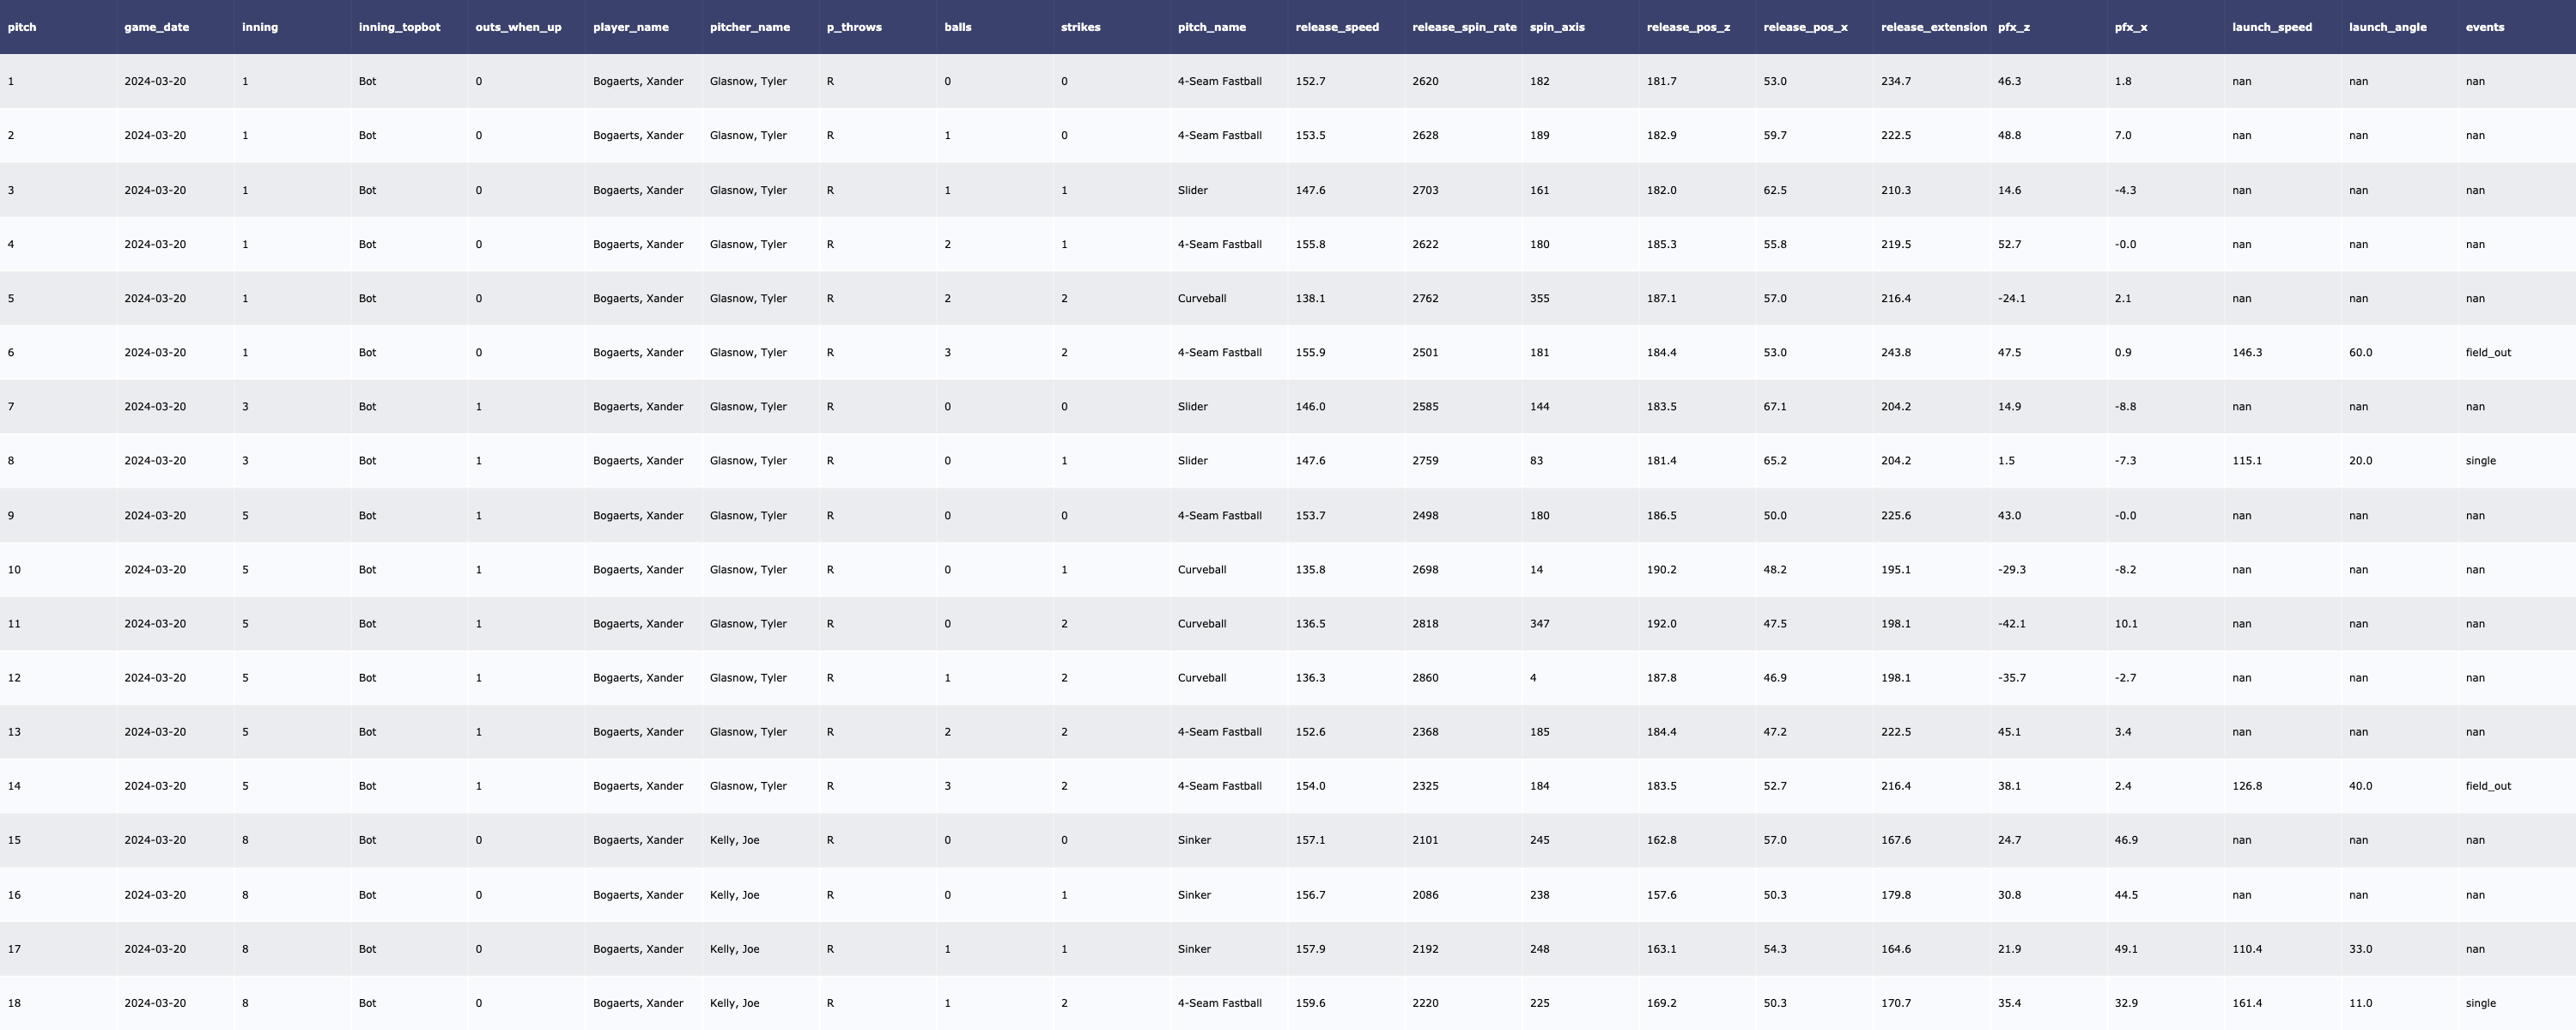Click the pfx_x column header

click(2130, 27)
